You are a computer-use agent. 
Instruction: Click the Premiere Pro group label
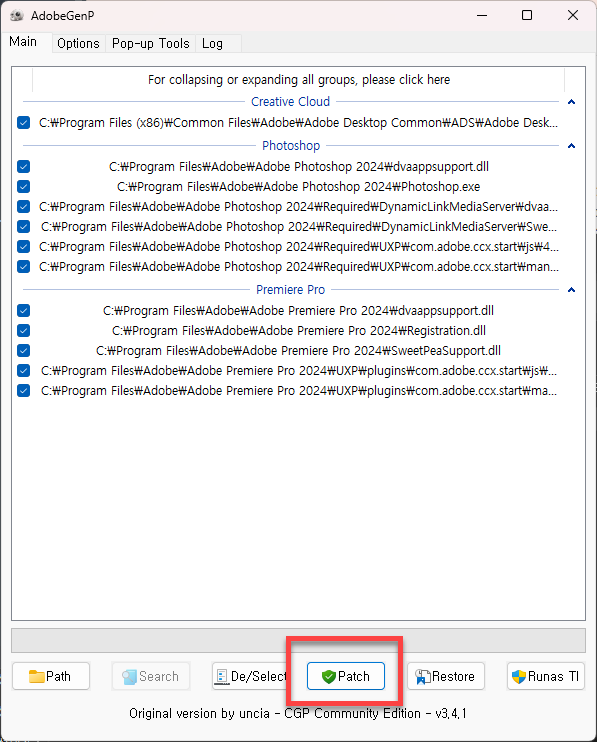click(x=290, y=290)
